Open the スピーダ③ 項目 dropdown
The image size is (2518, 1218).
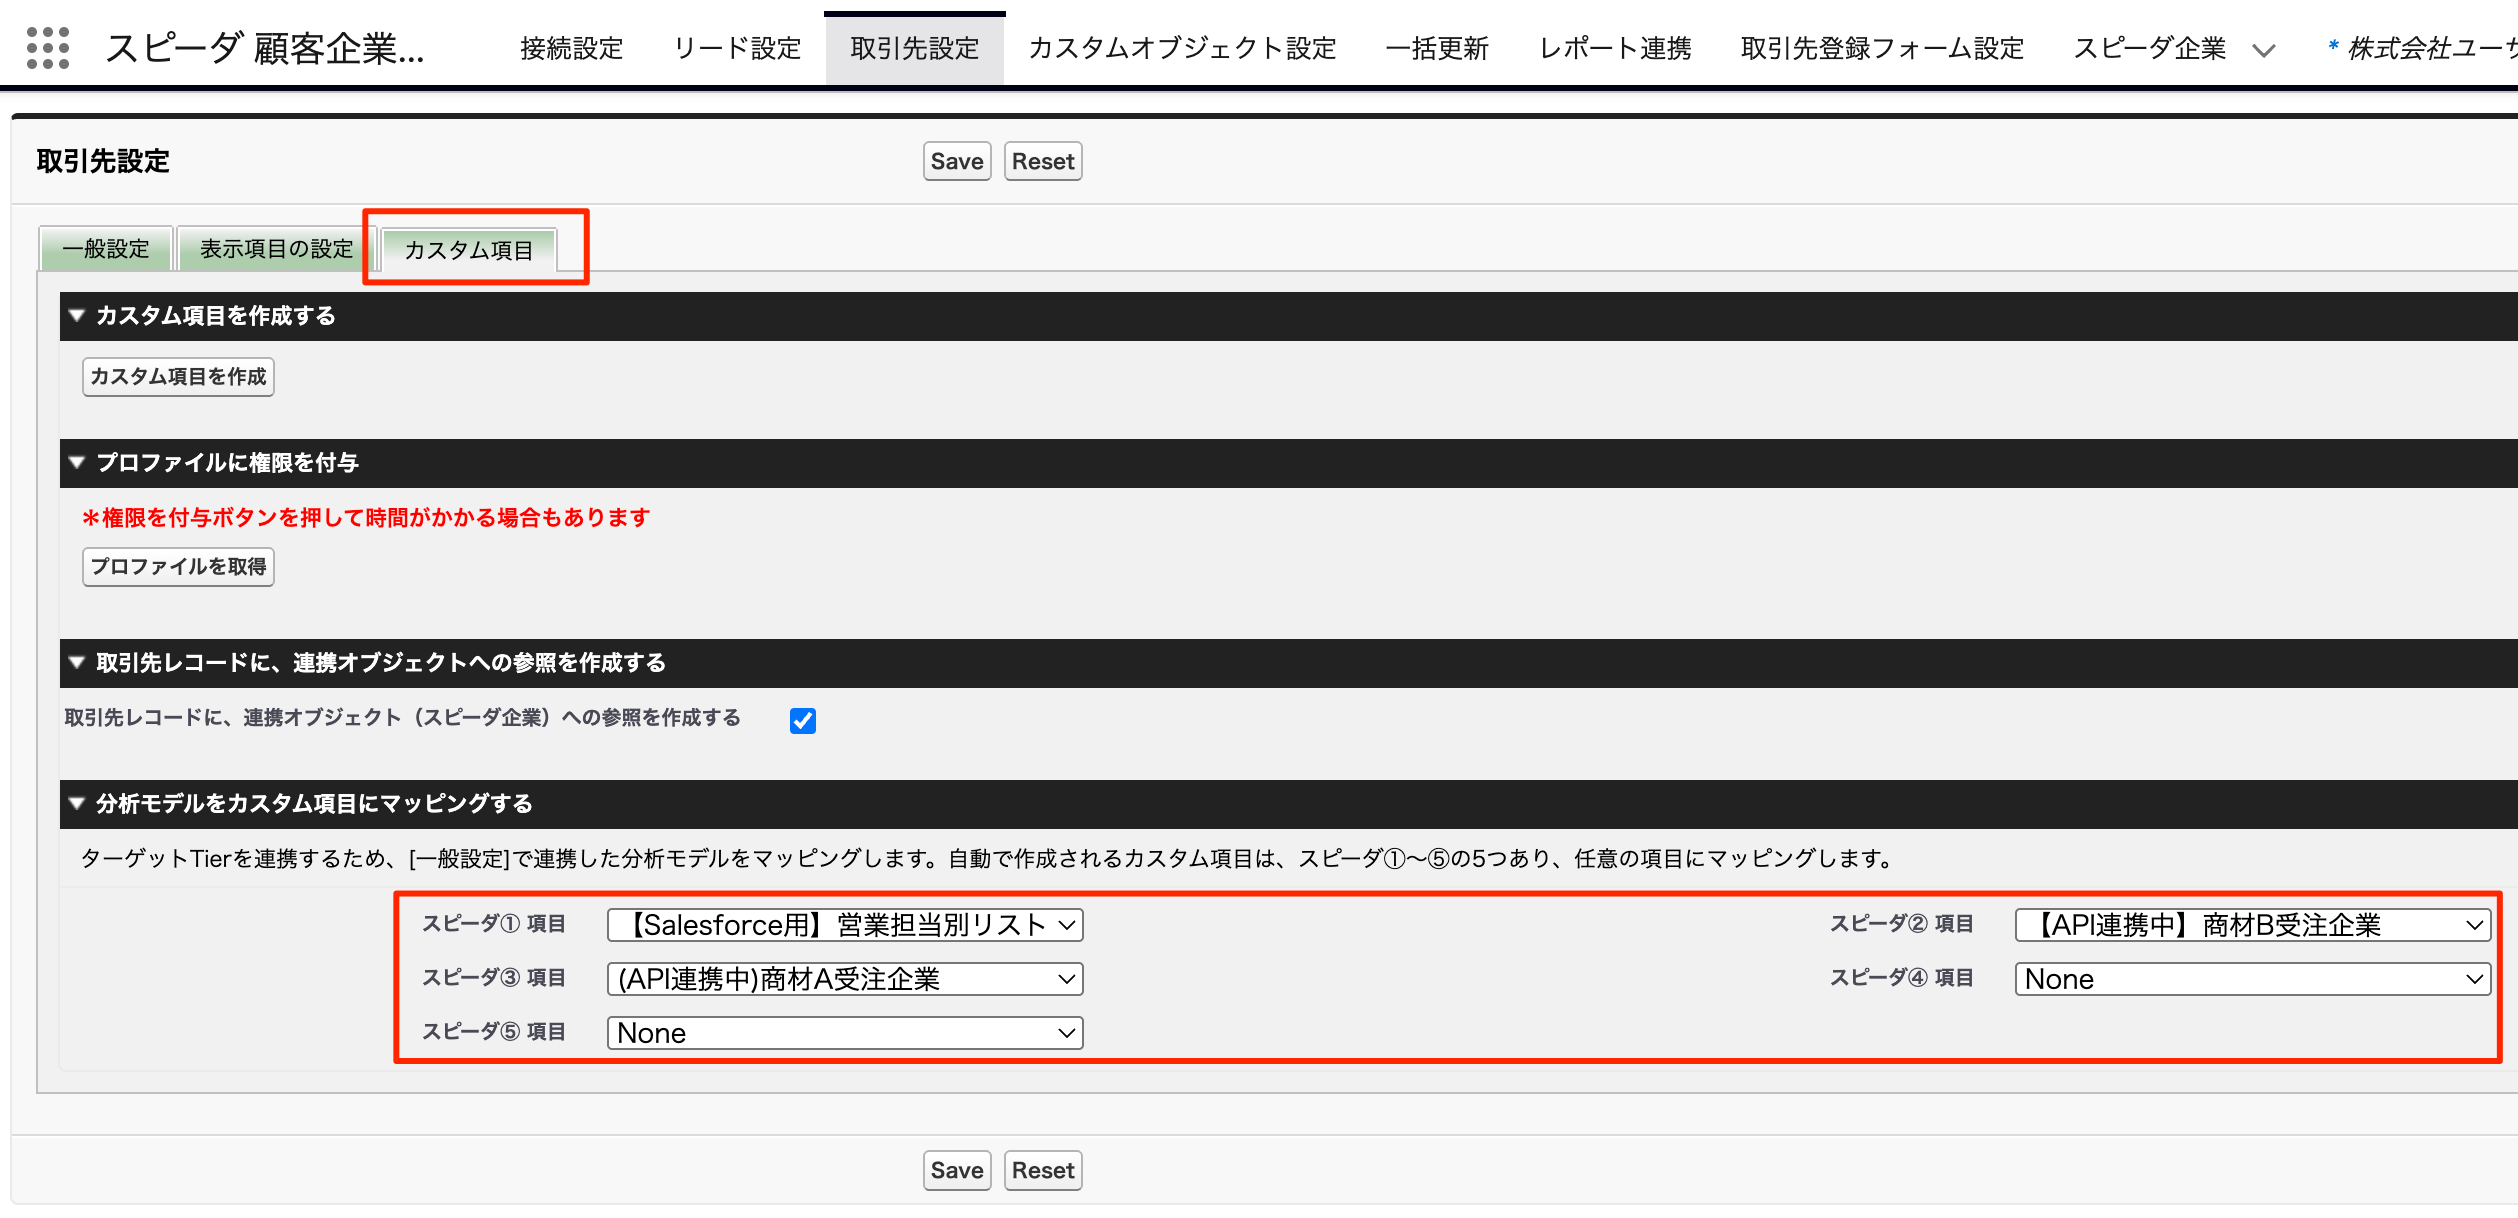(845, 979)
